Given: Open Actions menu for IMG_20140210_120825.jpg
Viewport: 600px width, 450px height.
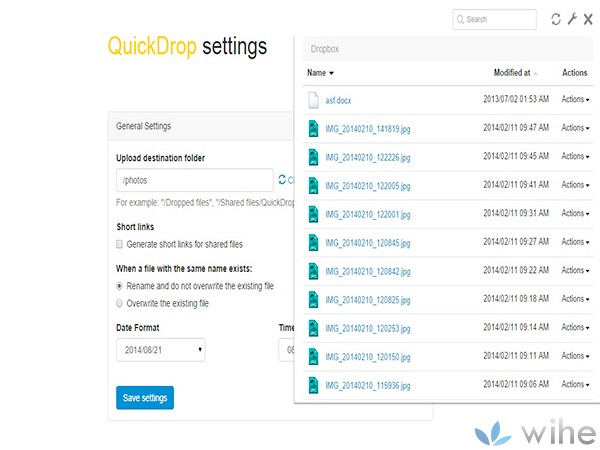Looking at the screenshot, I should tap(575, 299).
